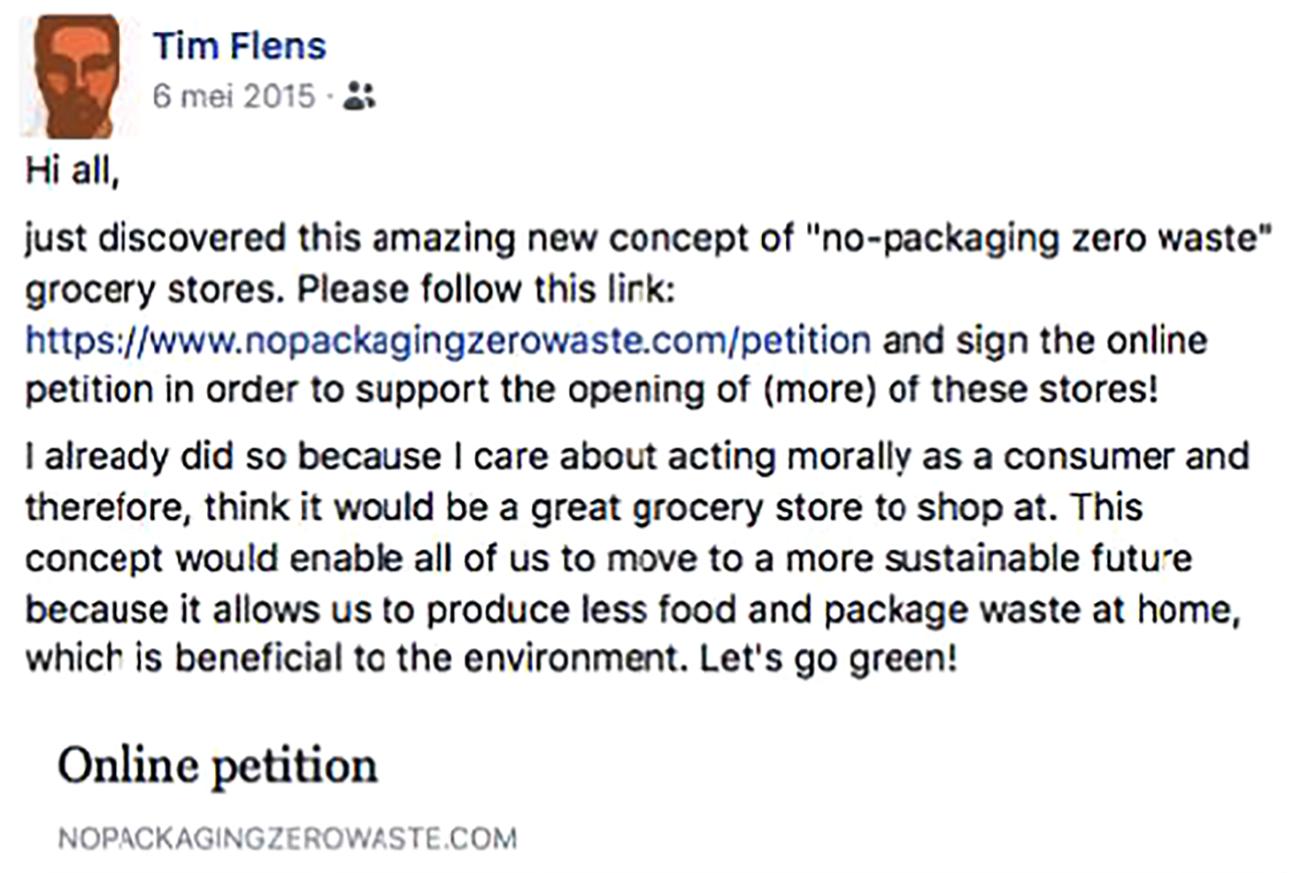The width and height of the screenshot is (1293, 873).
Task: Click the friends audience icon
Action: click(358, 97)
